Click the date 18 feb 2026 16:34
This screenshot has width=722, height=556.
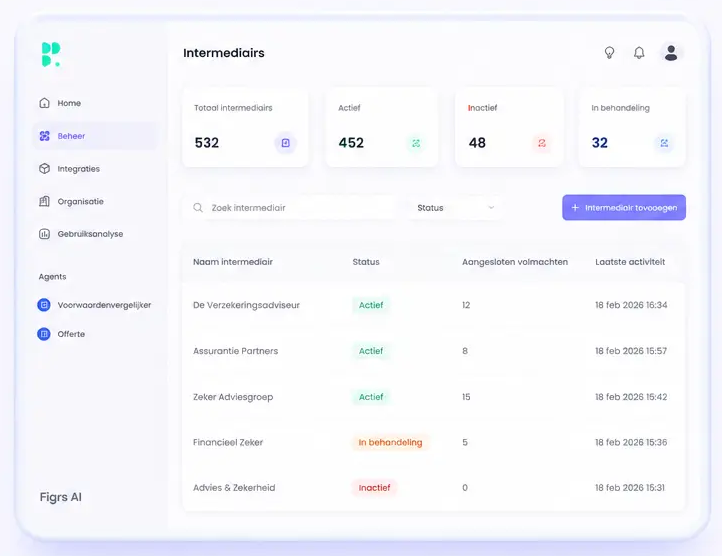631,305
